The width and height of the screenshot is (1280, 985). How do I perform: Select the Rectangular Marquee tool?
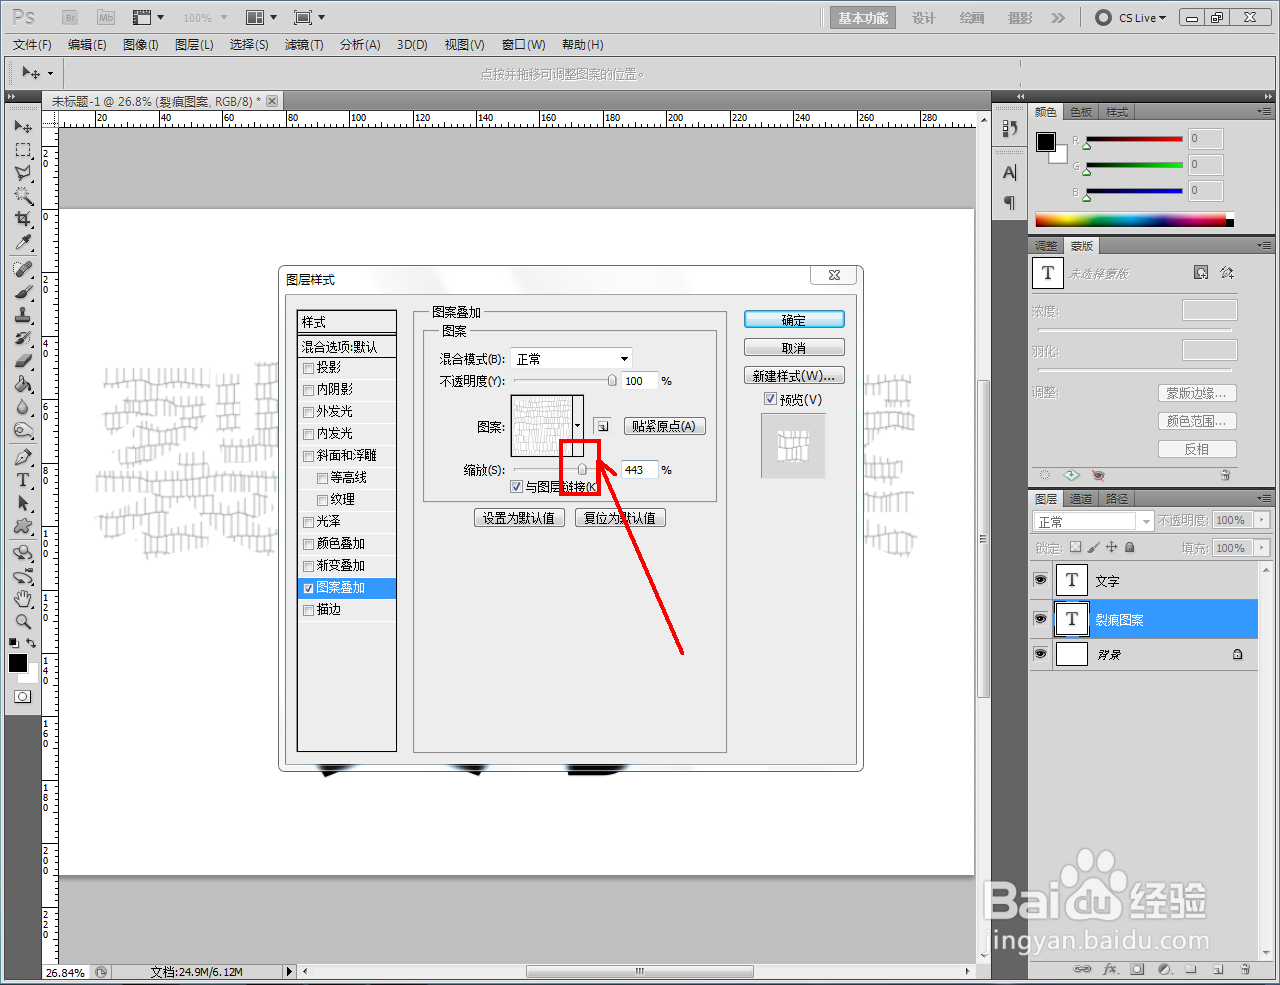click(23, 150)
